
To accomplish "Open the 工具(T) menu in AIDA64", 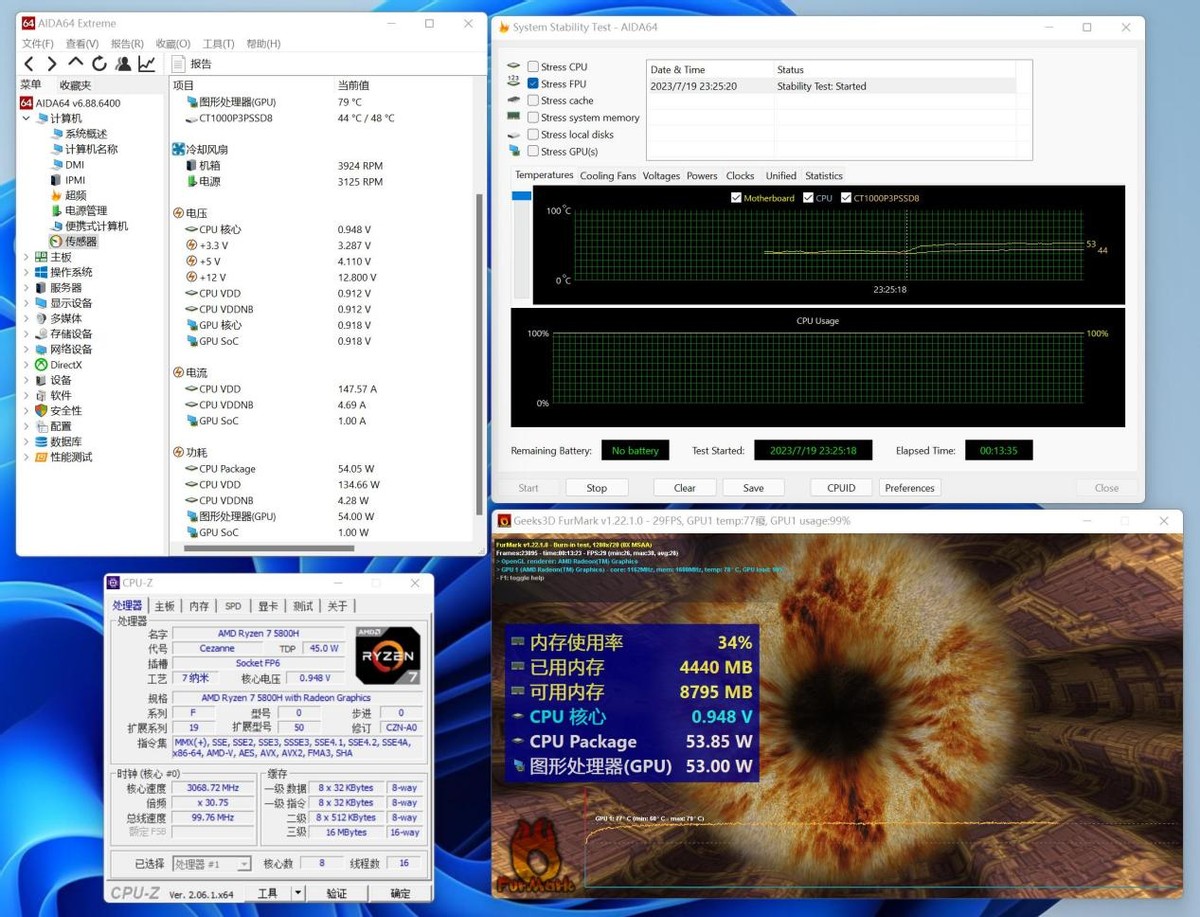I will (217, 44).
